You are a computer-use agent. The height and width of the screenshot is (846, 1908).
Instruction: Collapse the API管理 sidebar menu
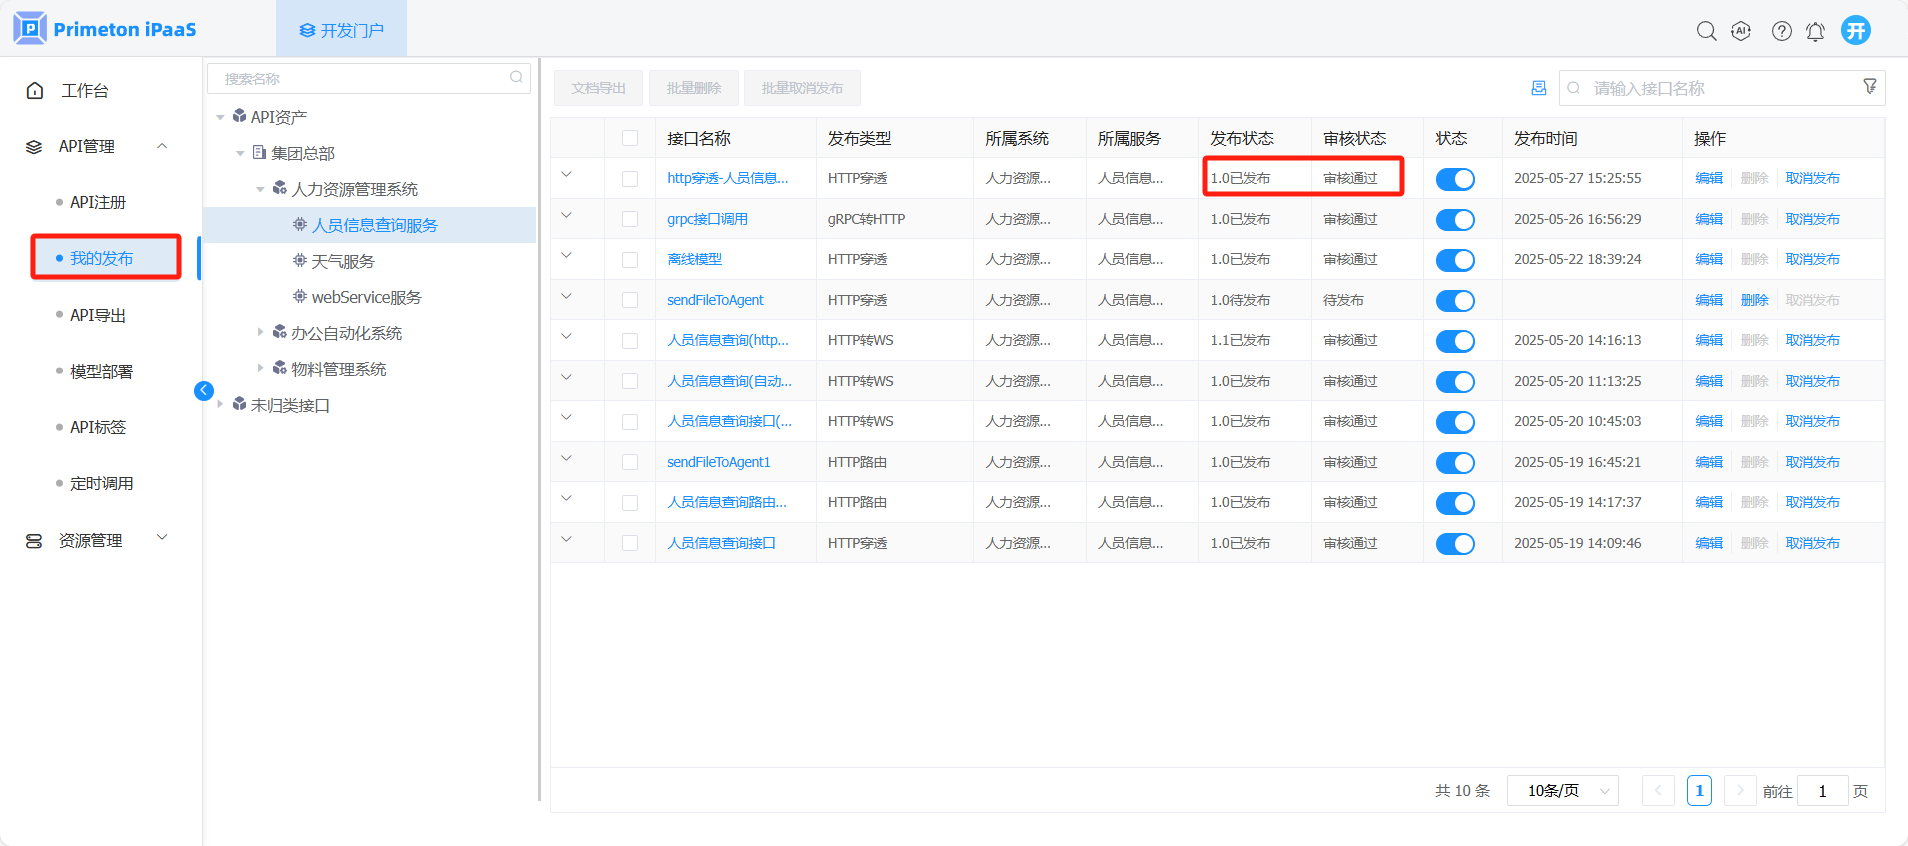pos(162,146)
